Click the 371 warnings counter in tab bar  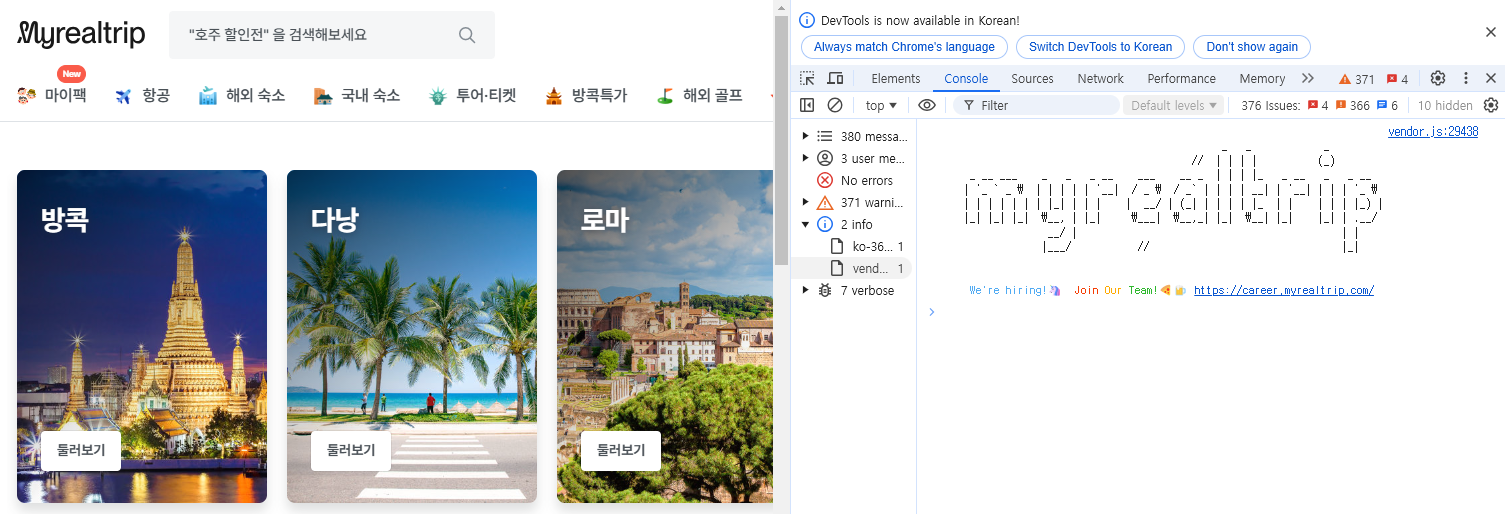click(1356, 79)
